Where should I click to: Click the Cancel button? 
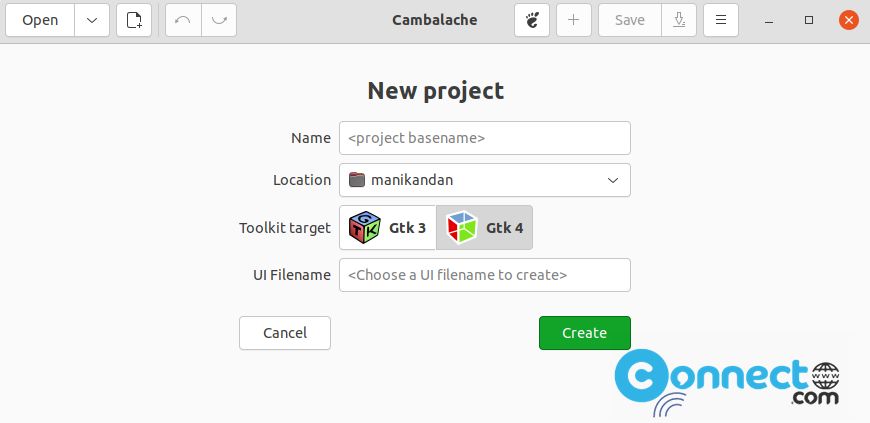(x=285, y=333)
